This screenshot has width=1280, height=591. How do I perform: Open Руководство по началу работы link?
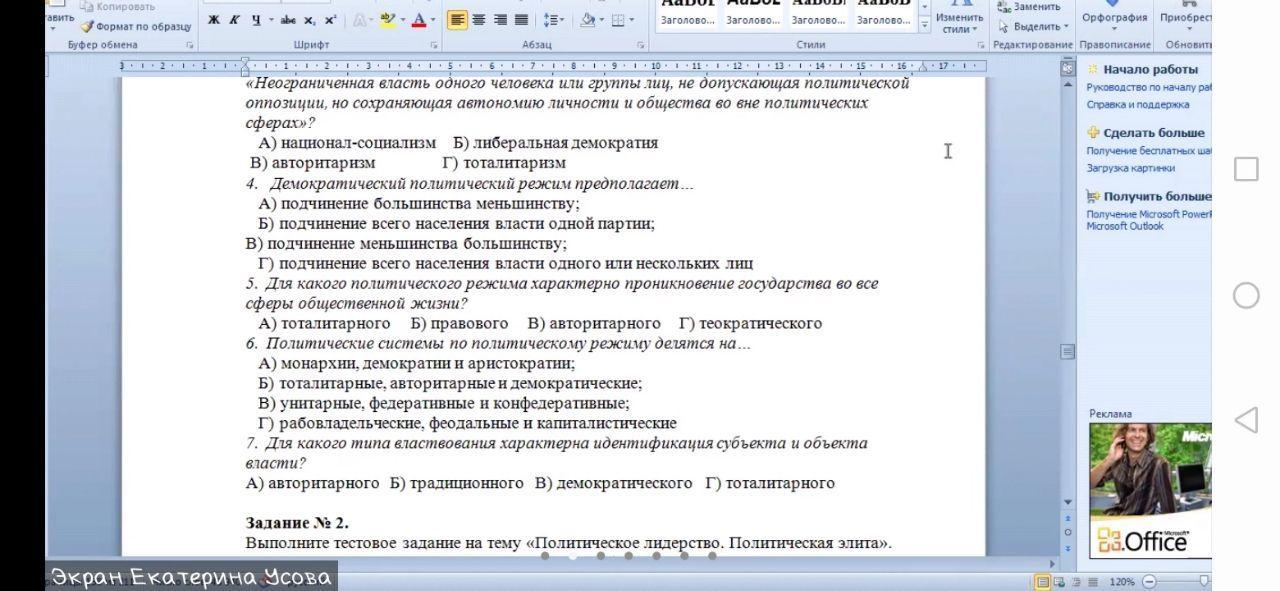[x=1149, y=87]
